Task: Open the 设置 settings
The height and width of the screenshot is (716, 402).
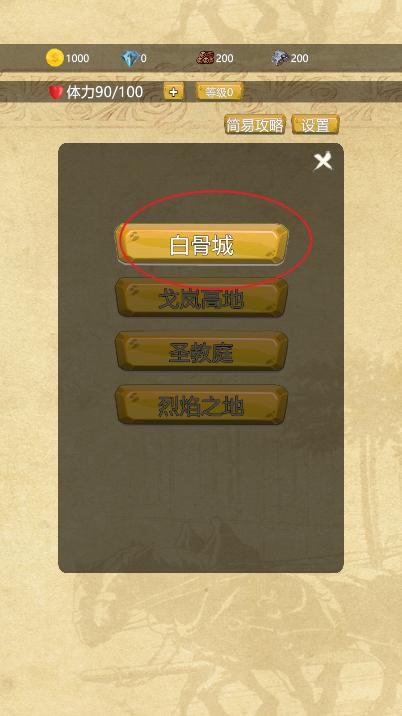Action: (315, 125)
